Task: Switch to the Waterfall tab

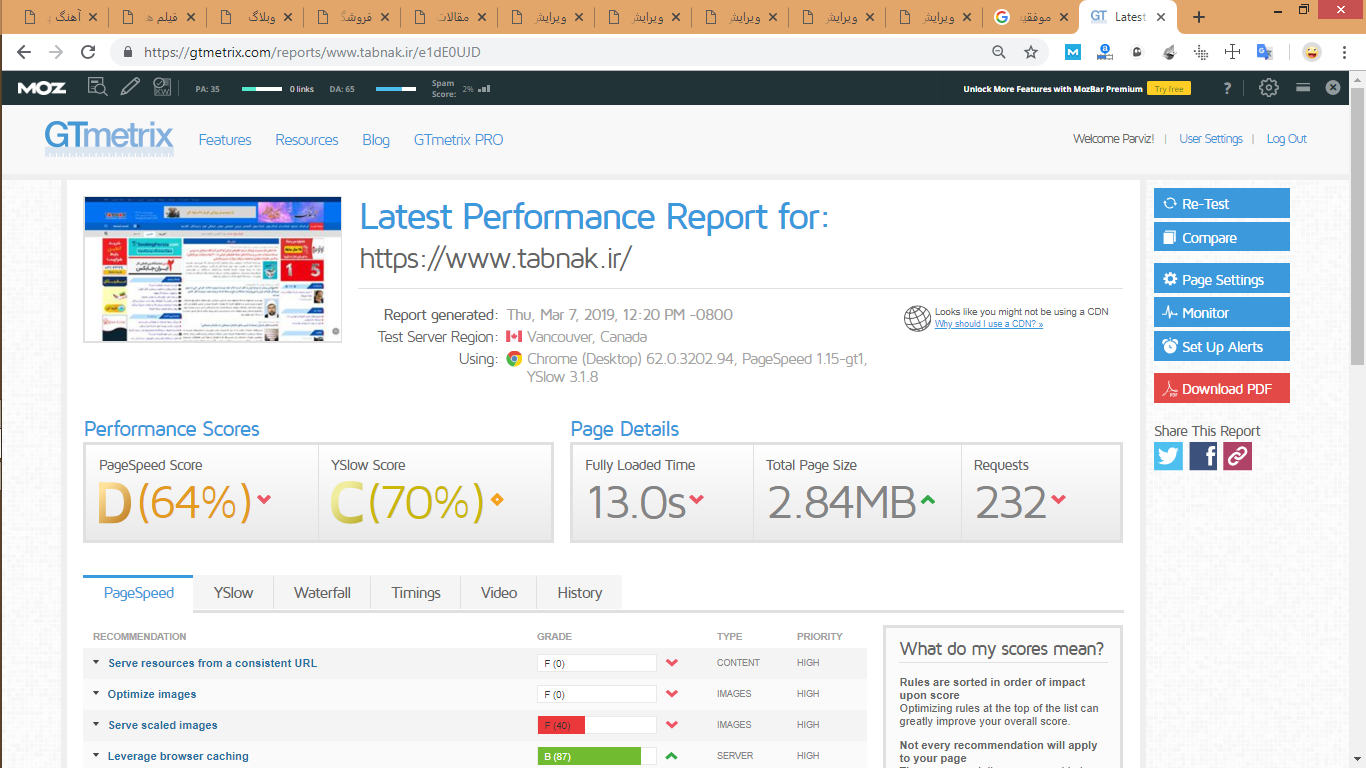Action: pyautogui.click(x=322, y=592)
